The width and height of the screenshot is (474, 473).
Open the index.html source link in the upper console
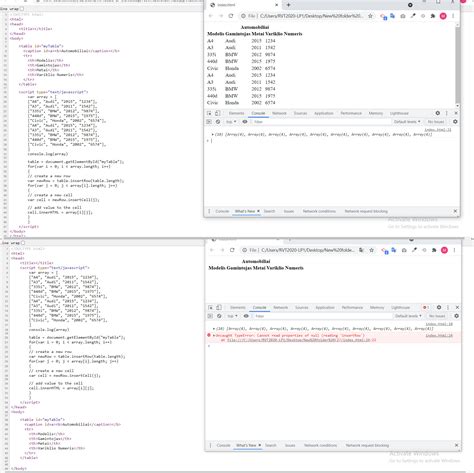(438, 130)
